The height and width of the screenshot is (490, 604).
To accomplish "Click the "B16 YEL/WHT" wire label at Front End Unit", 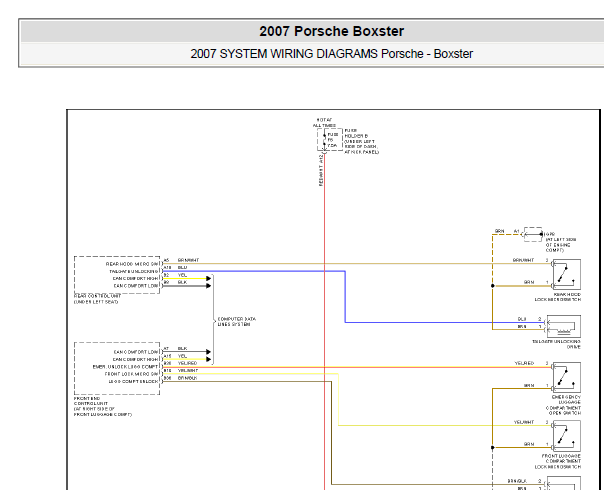I will tap(181, 370).
